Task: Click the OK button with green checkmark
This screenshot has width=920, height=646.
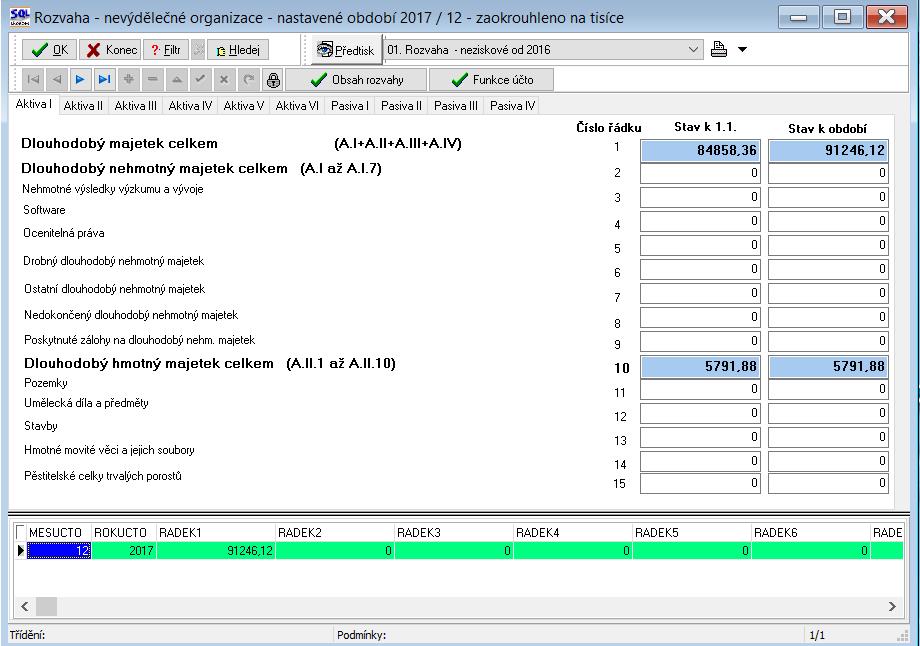Action: click(49, 50)
